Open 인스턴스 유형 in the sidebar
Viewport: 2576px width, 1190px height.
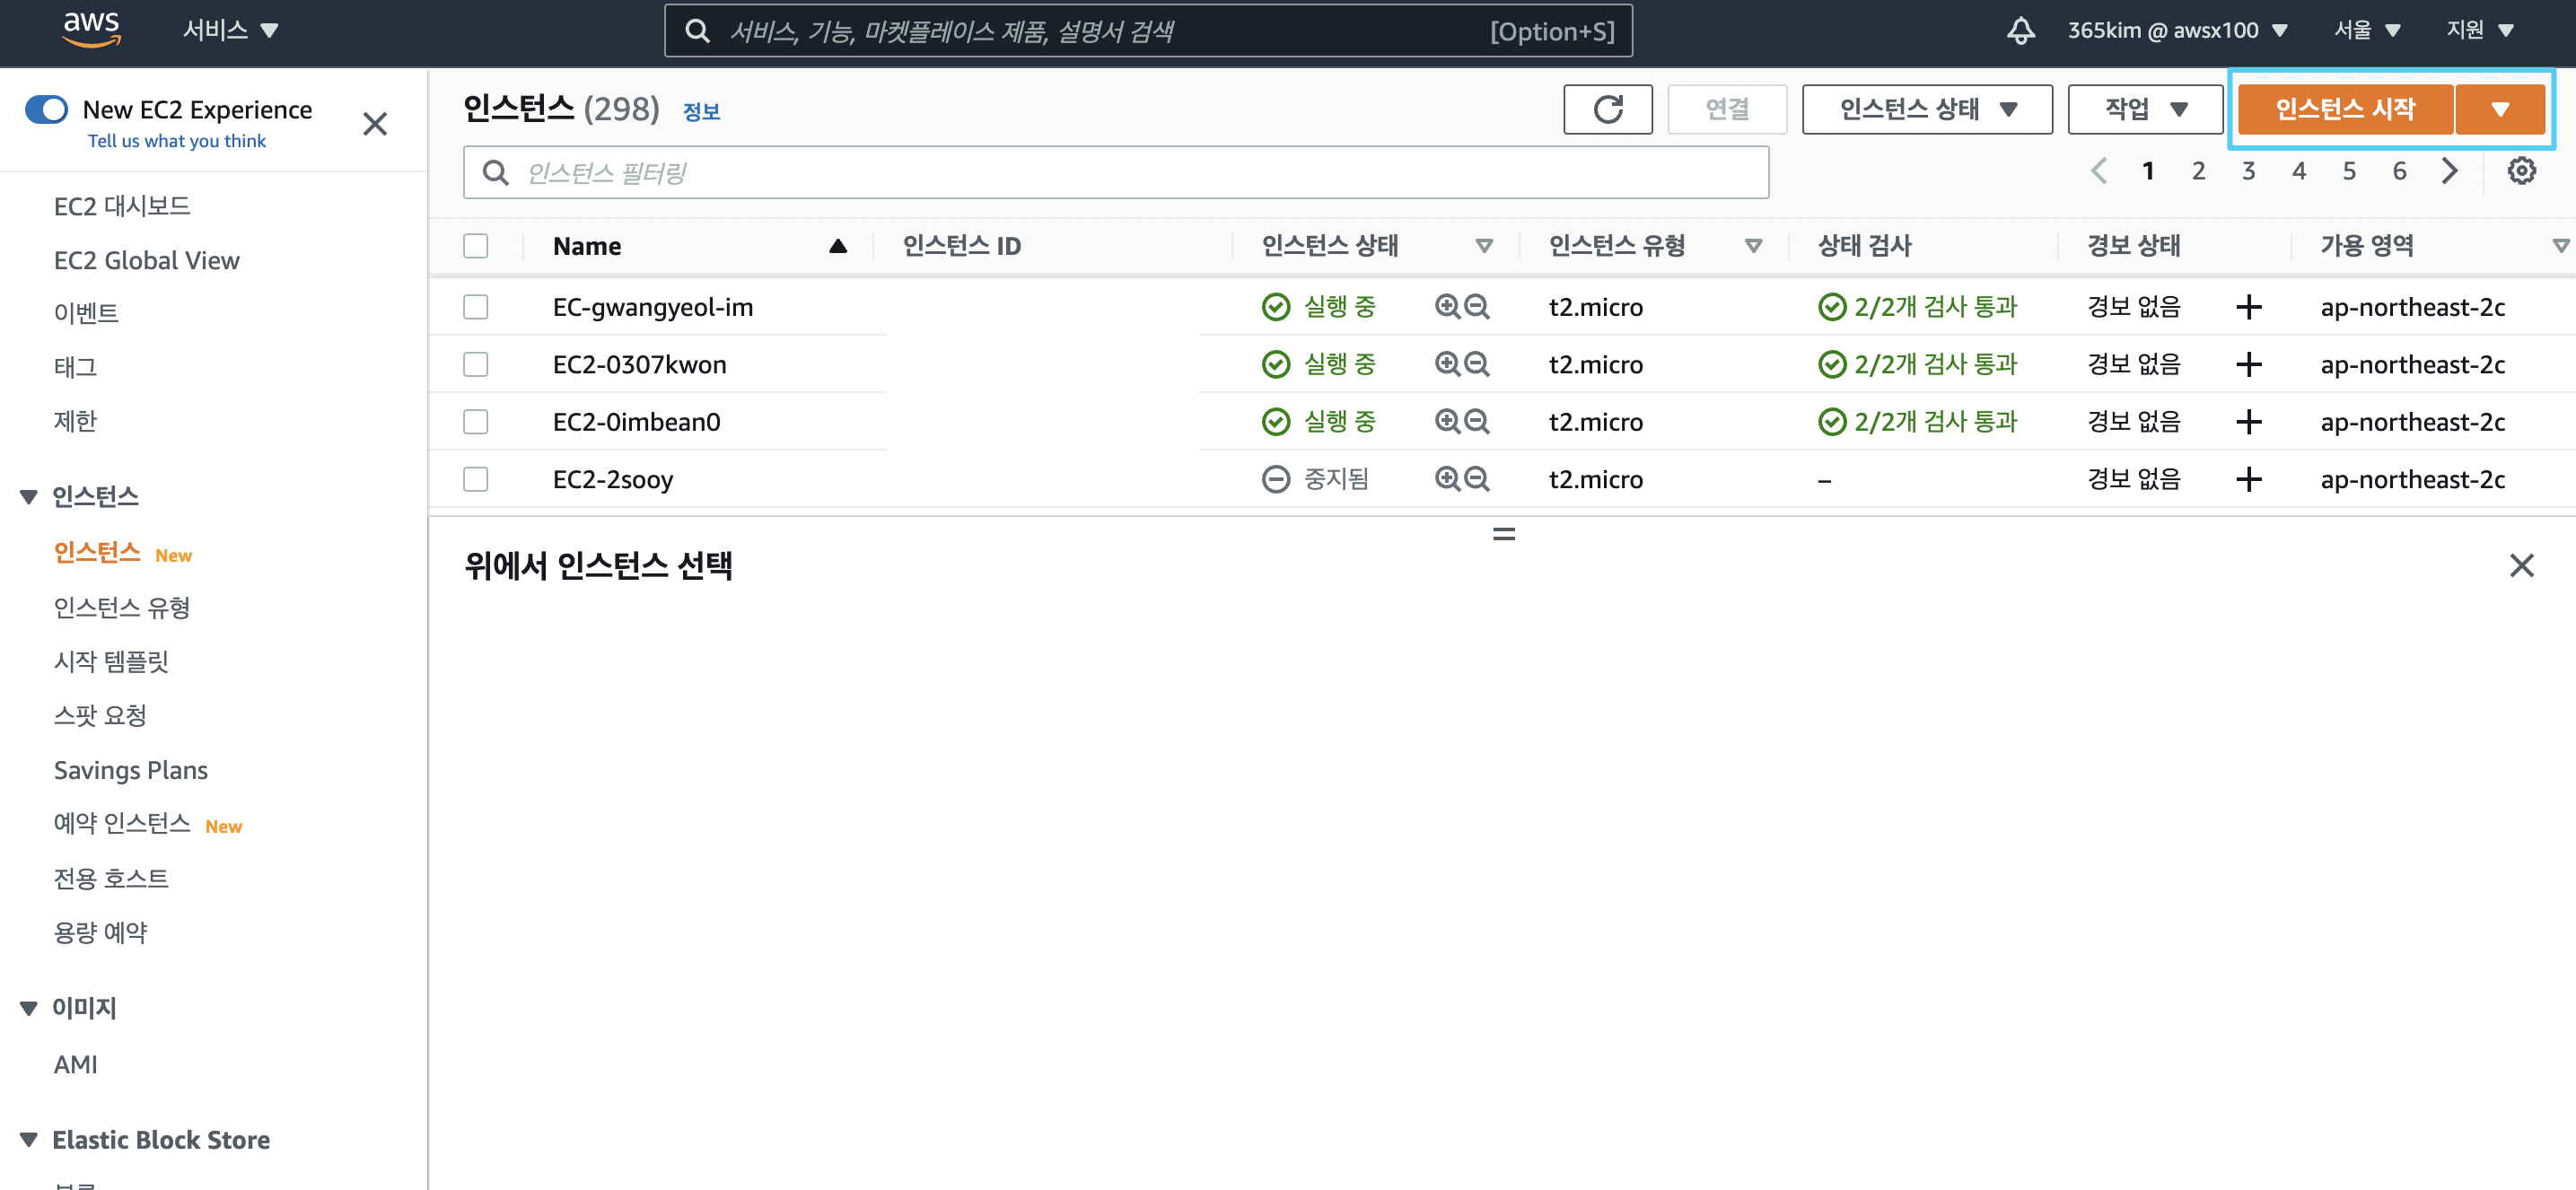(122, 608)
